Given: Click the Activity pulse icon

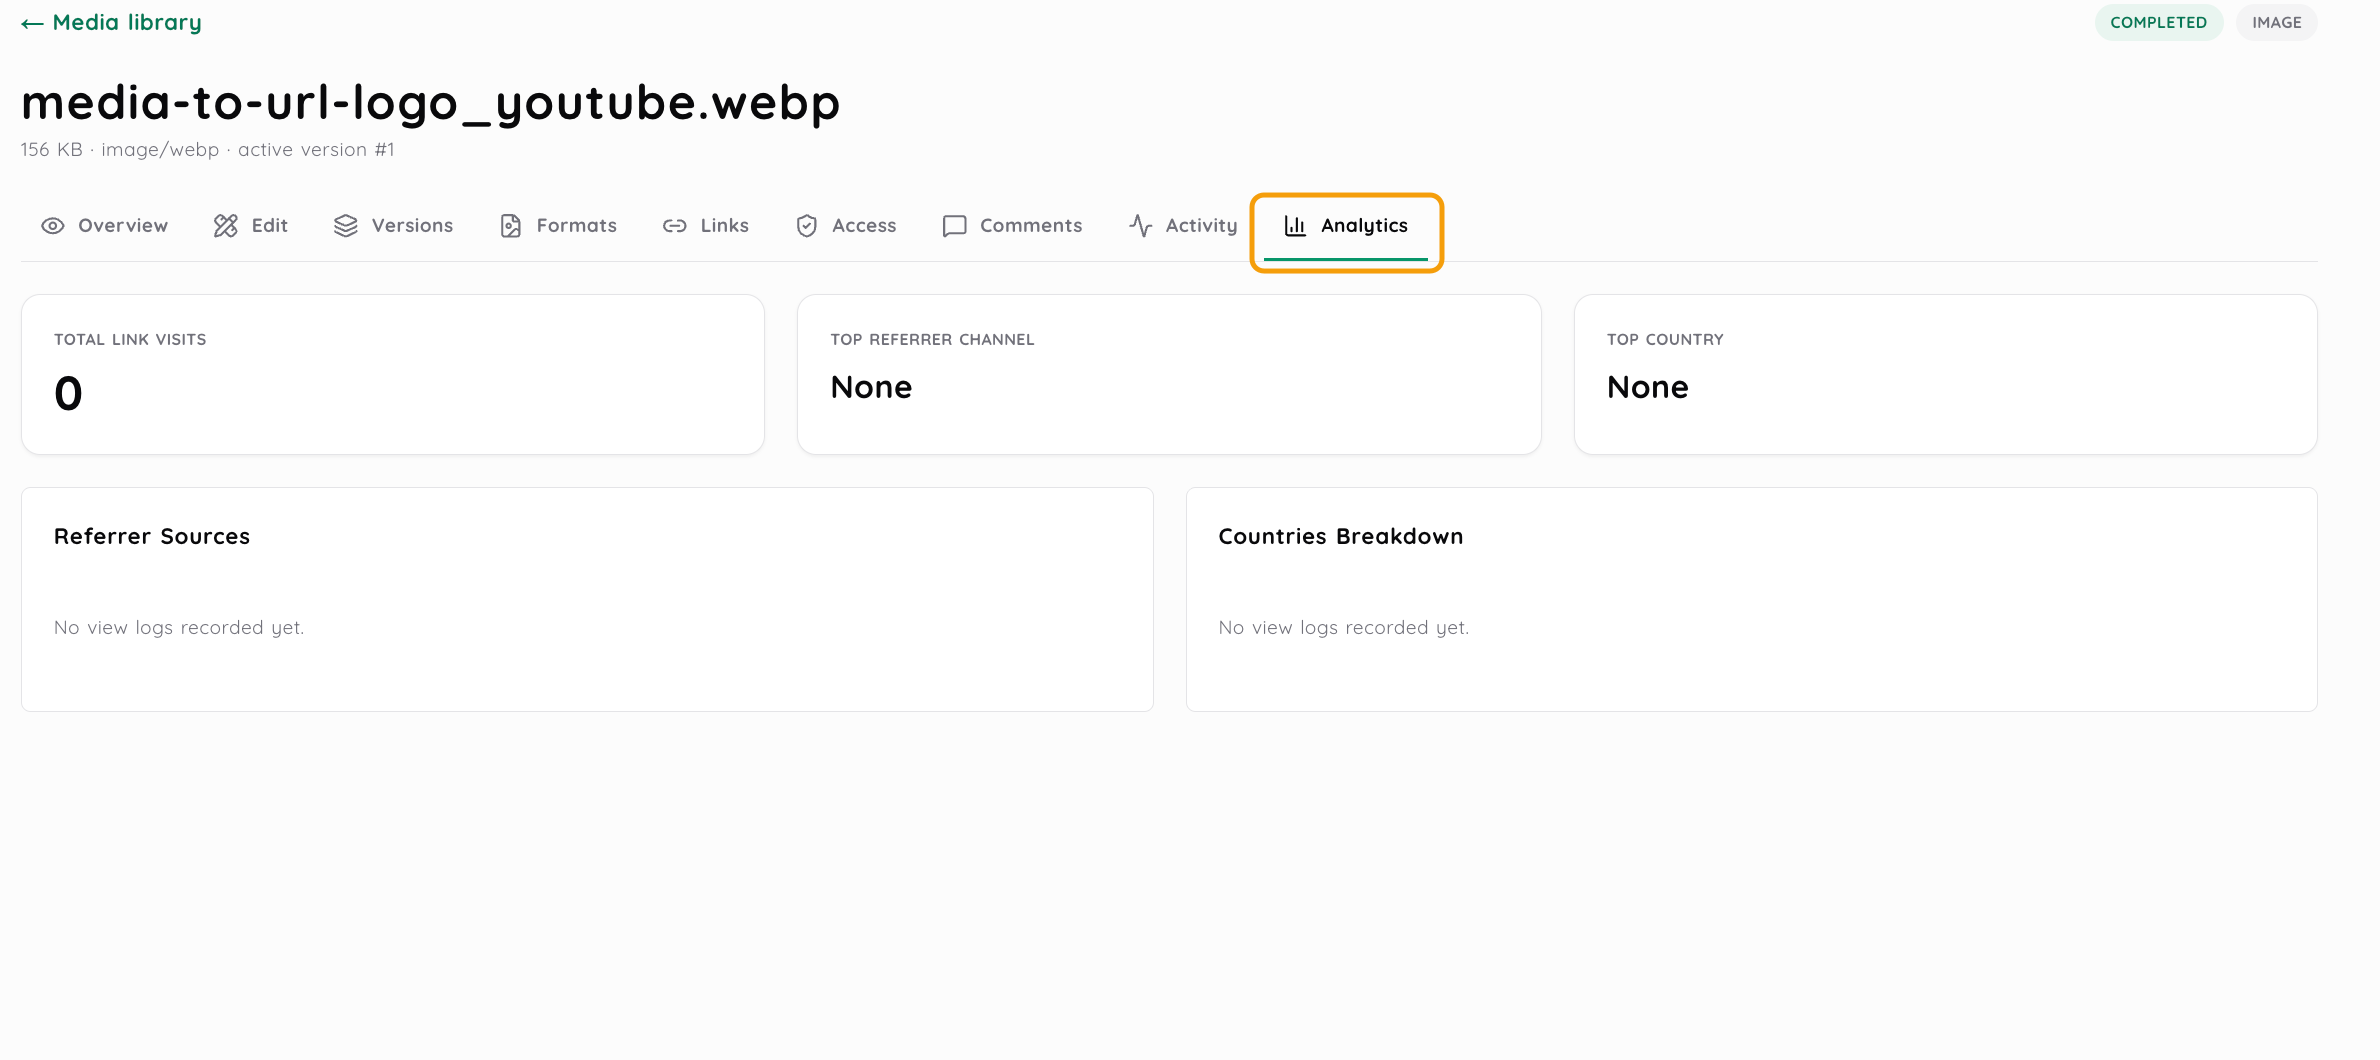Looking at the screenshot, I should (x=1141, y=226).
